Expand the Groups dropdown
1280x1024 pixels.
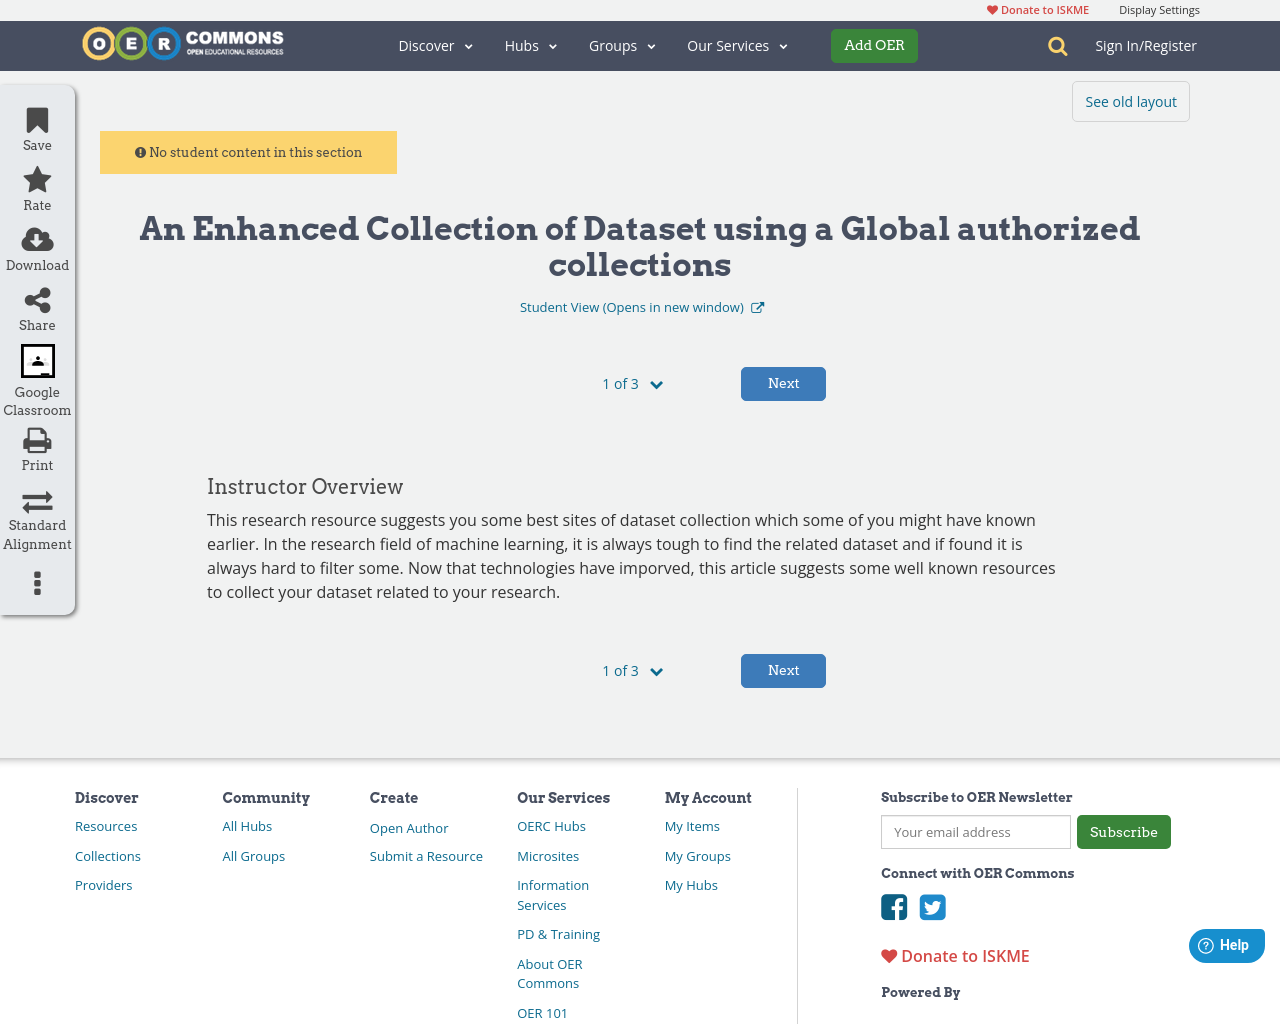(651, 46)
